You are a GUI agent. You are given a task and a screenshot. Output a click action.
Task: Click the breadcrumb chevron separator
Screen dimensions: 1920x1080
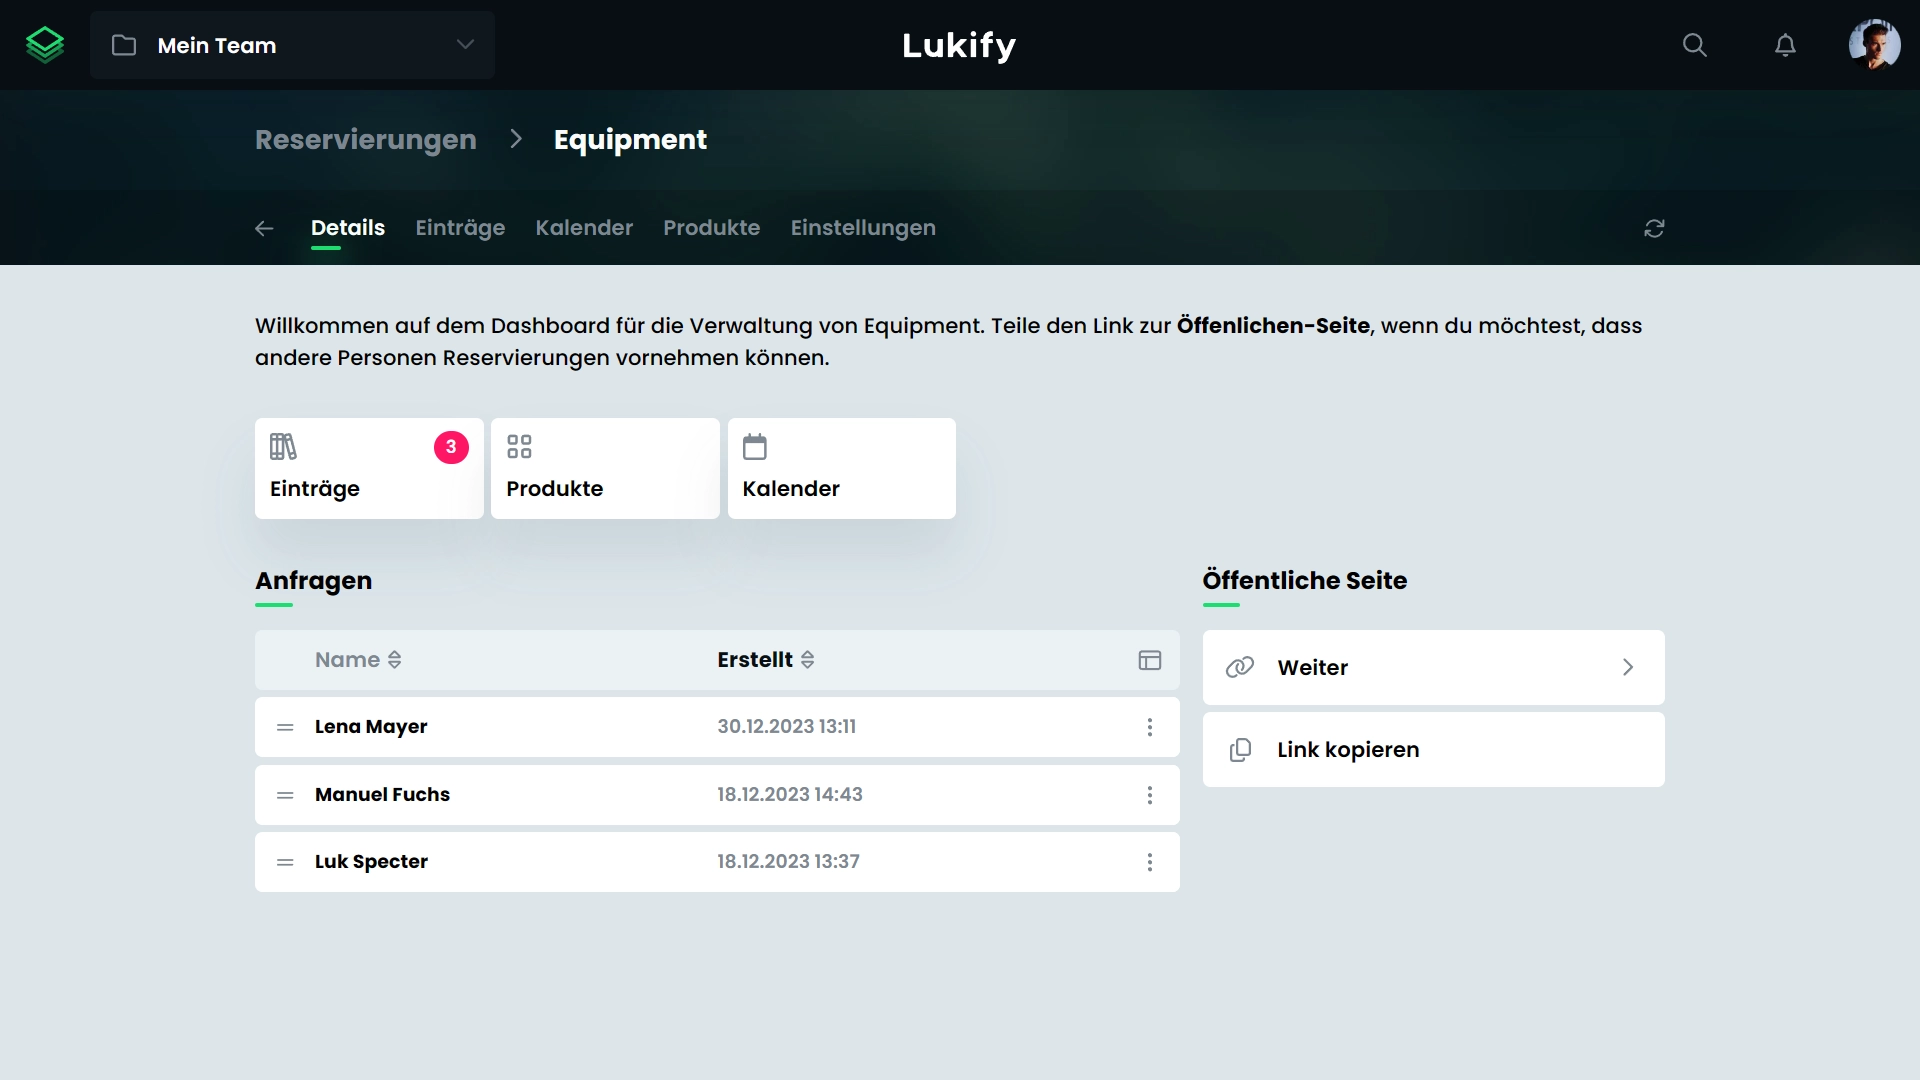click(x=516, y=139)
